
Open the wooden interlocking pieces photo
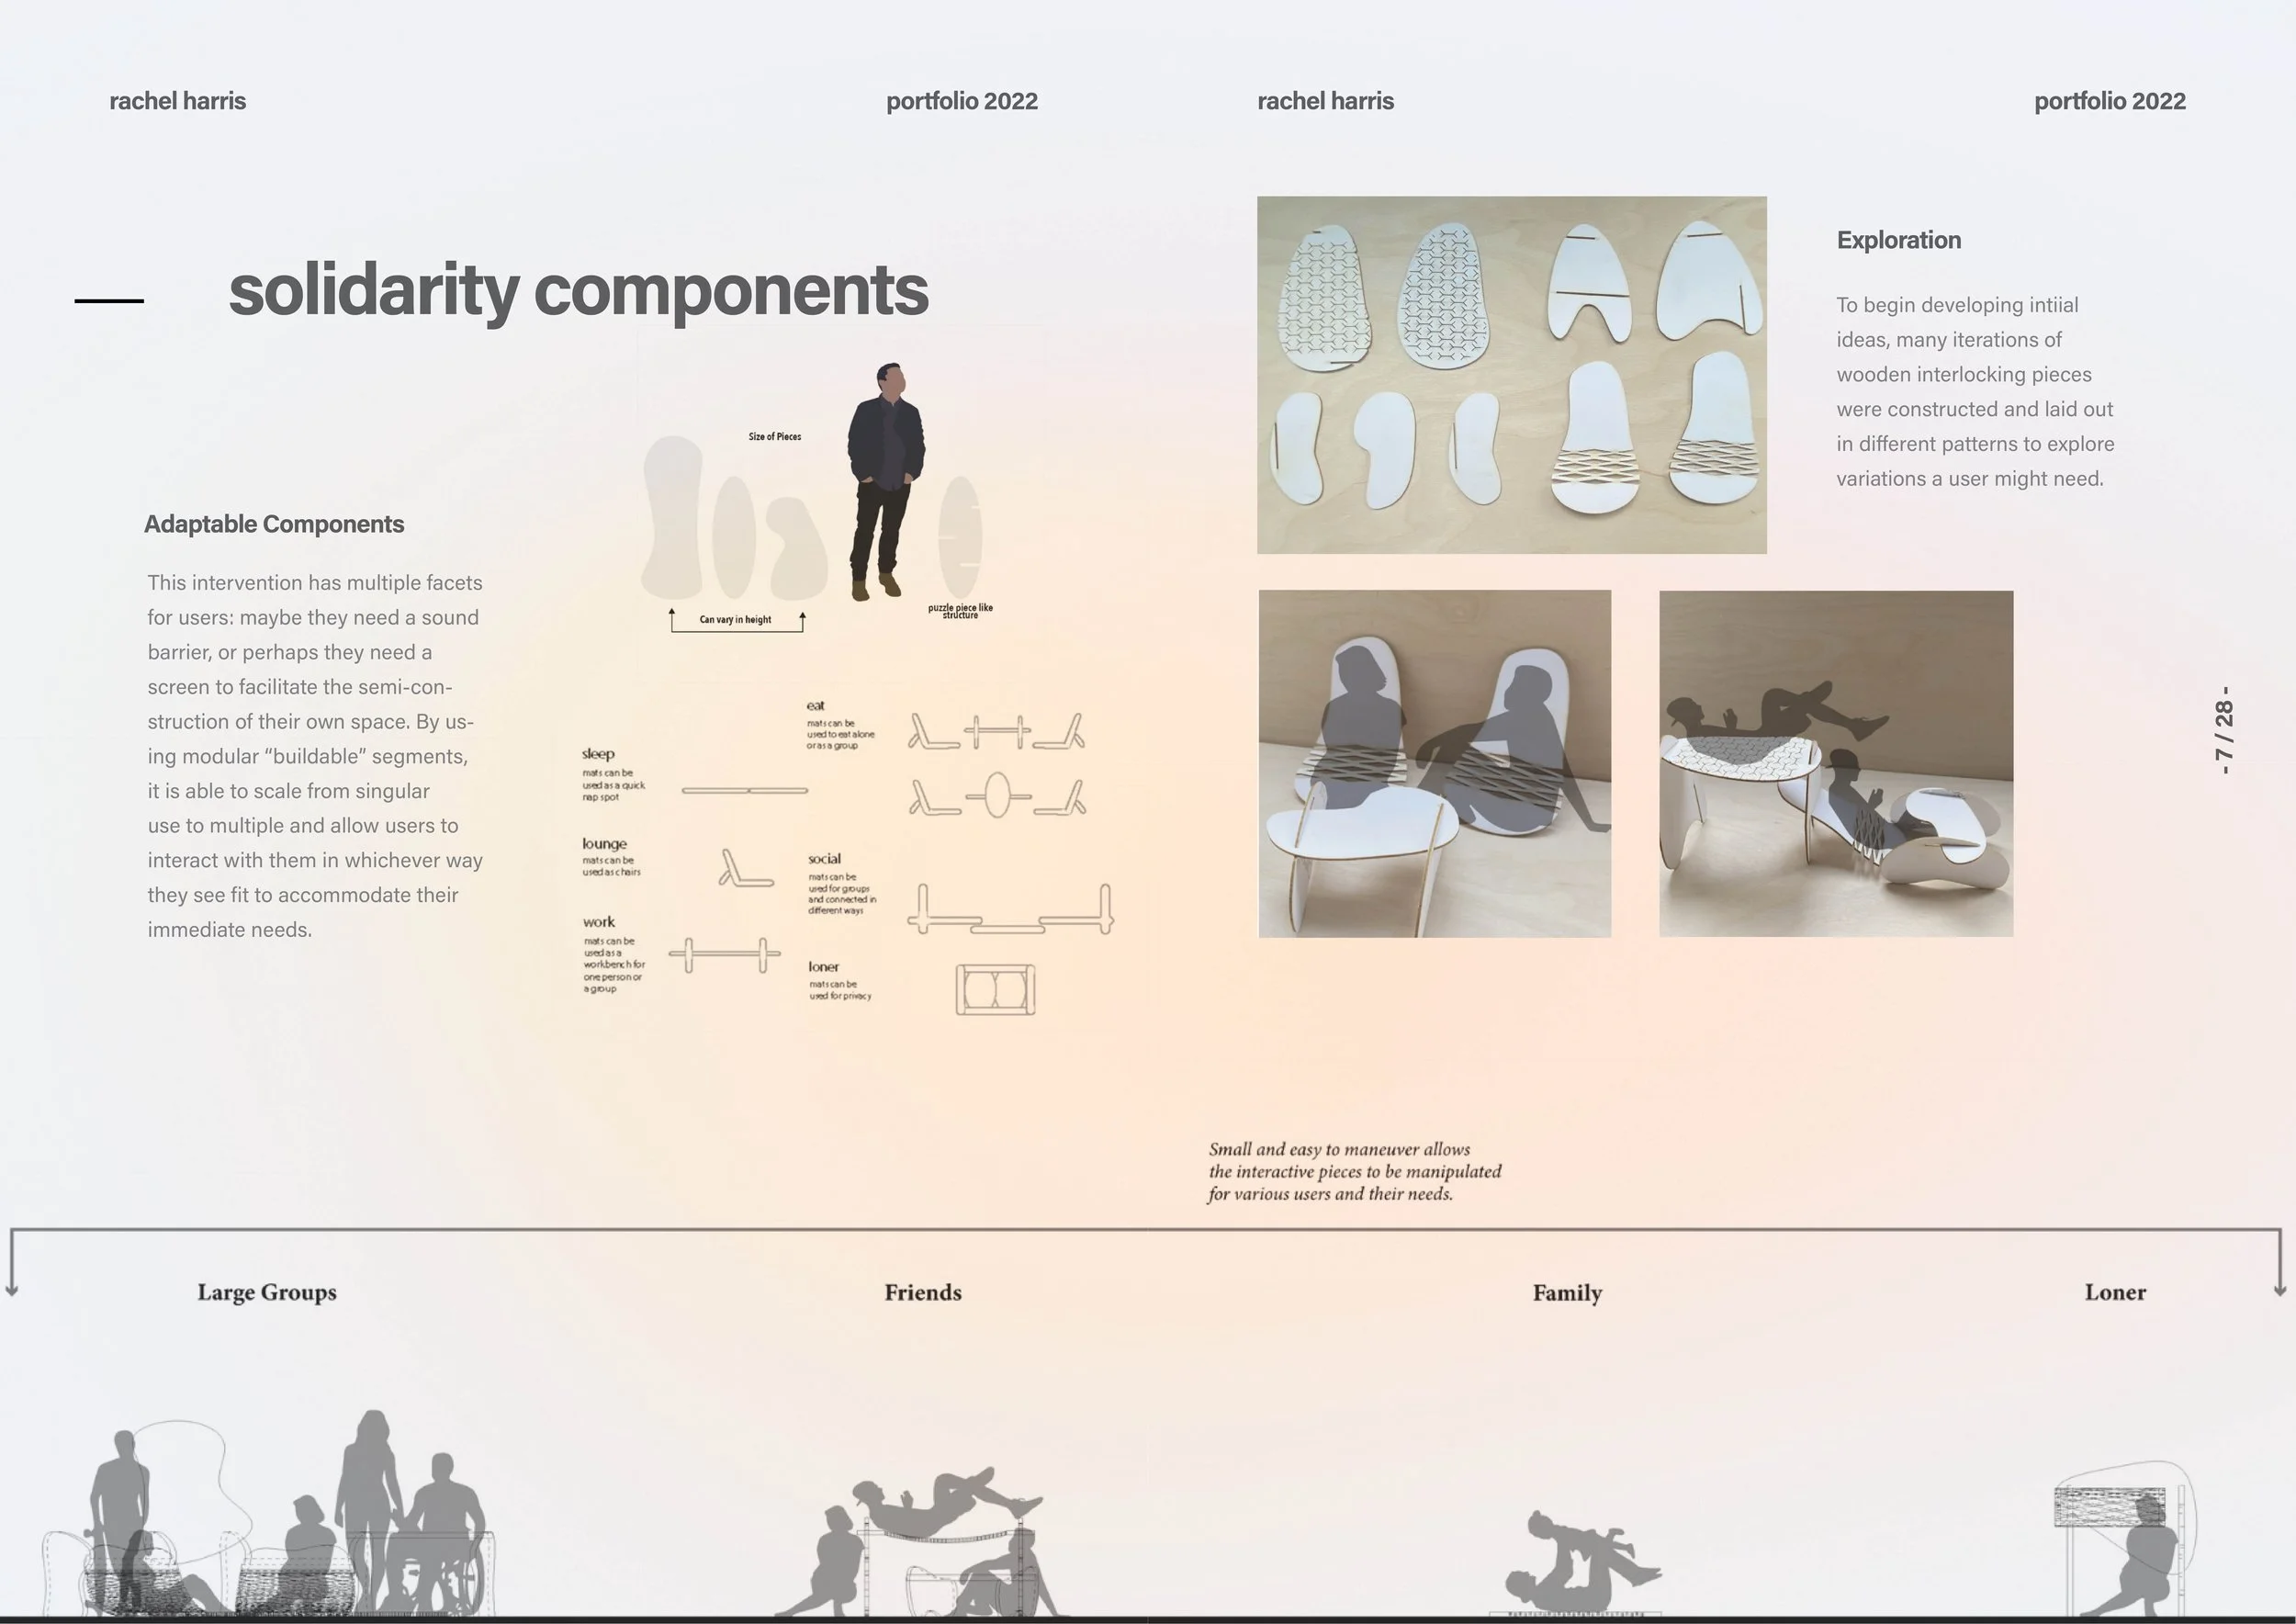(1511, 375)
